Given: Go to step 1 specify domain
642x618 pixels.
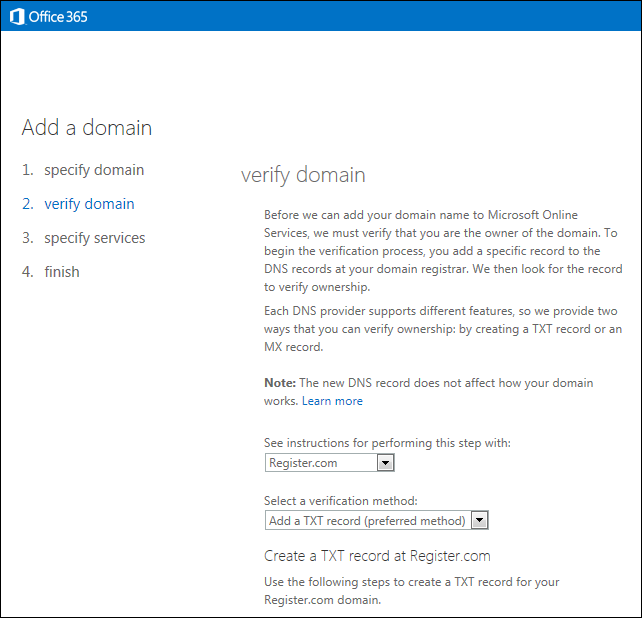Looking at the screenshot, I should tap(83, 170).
